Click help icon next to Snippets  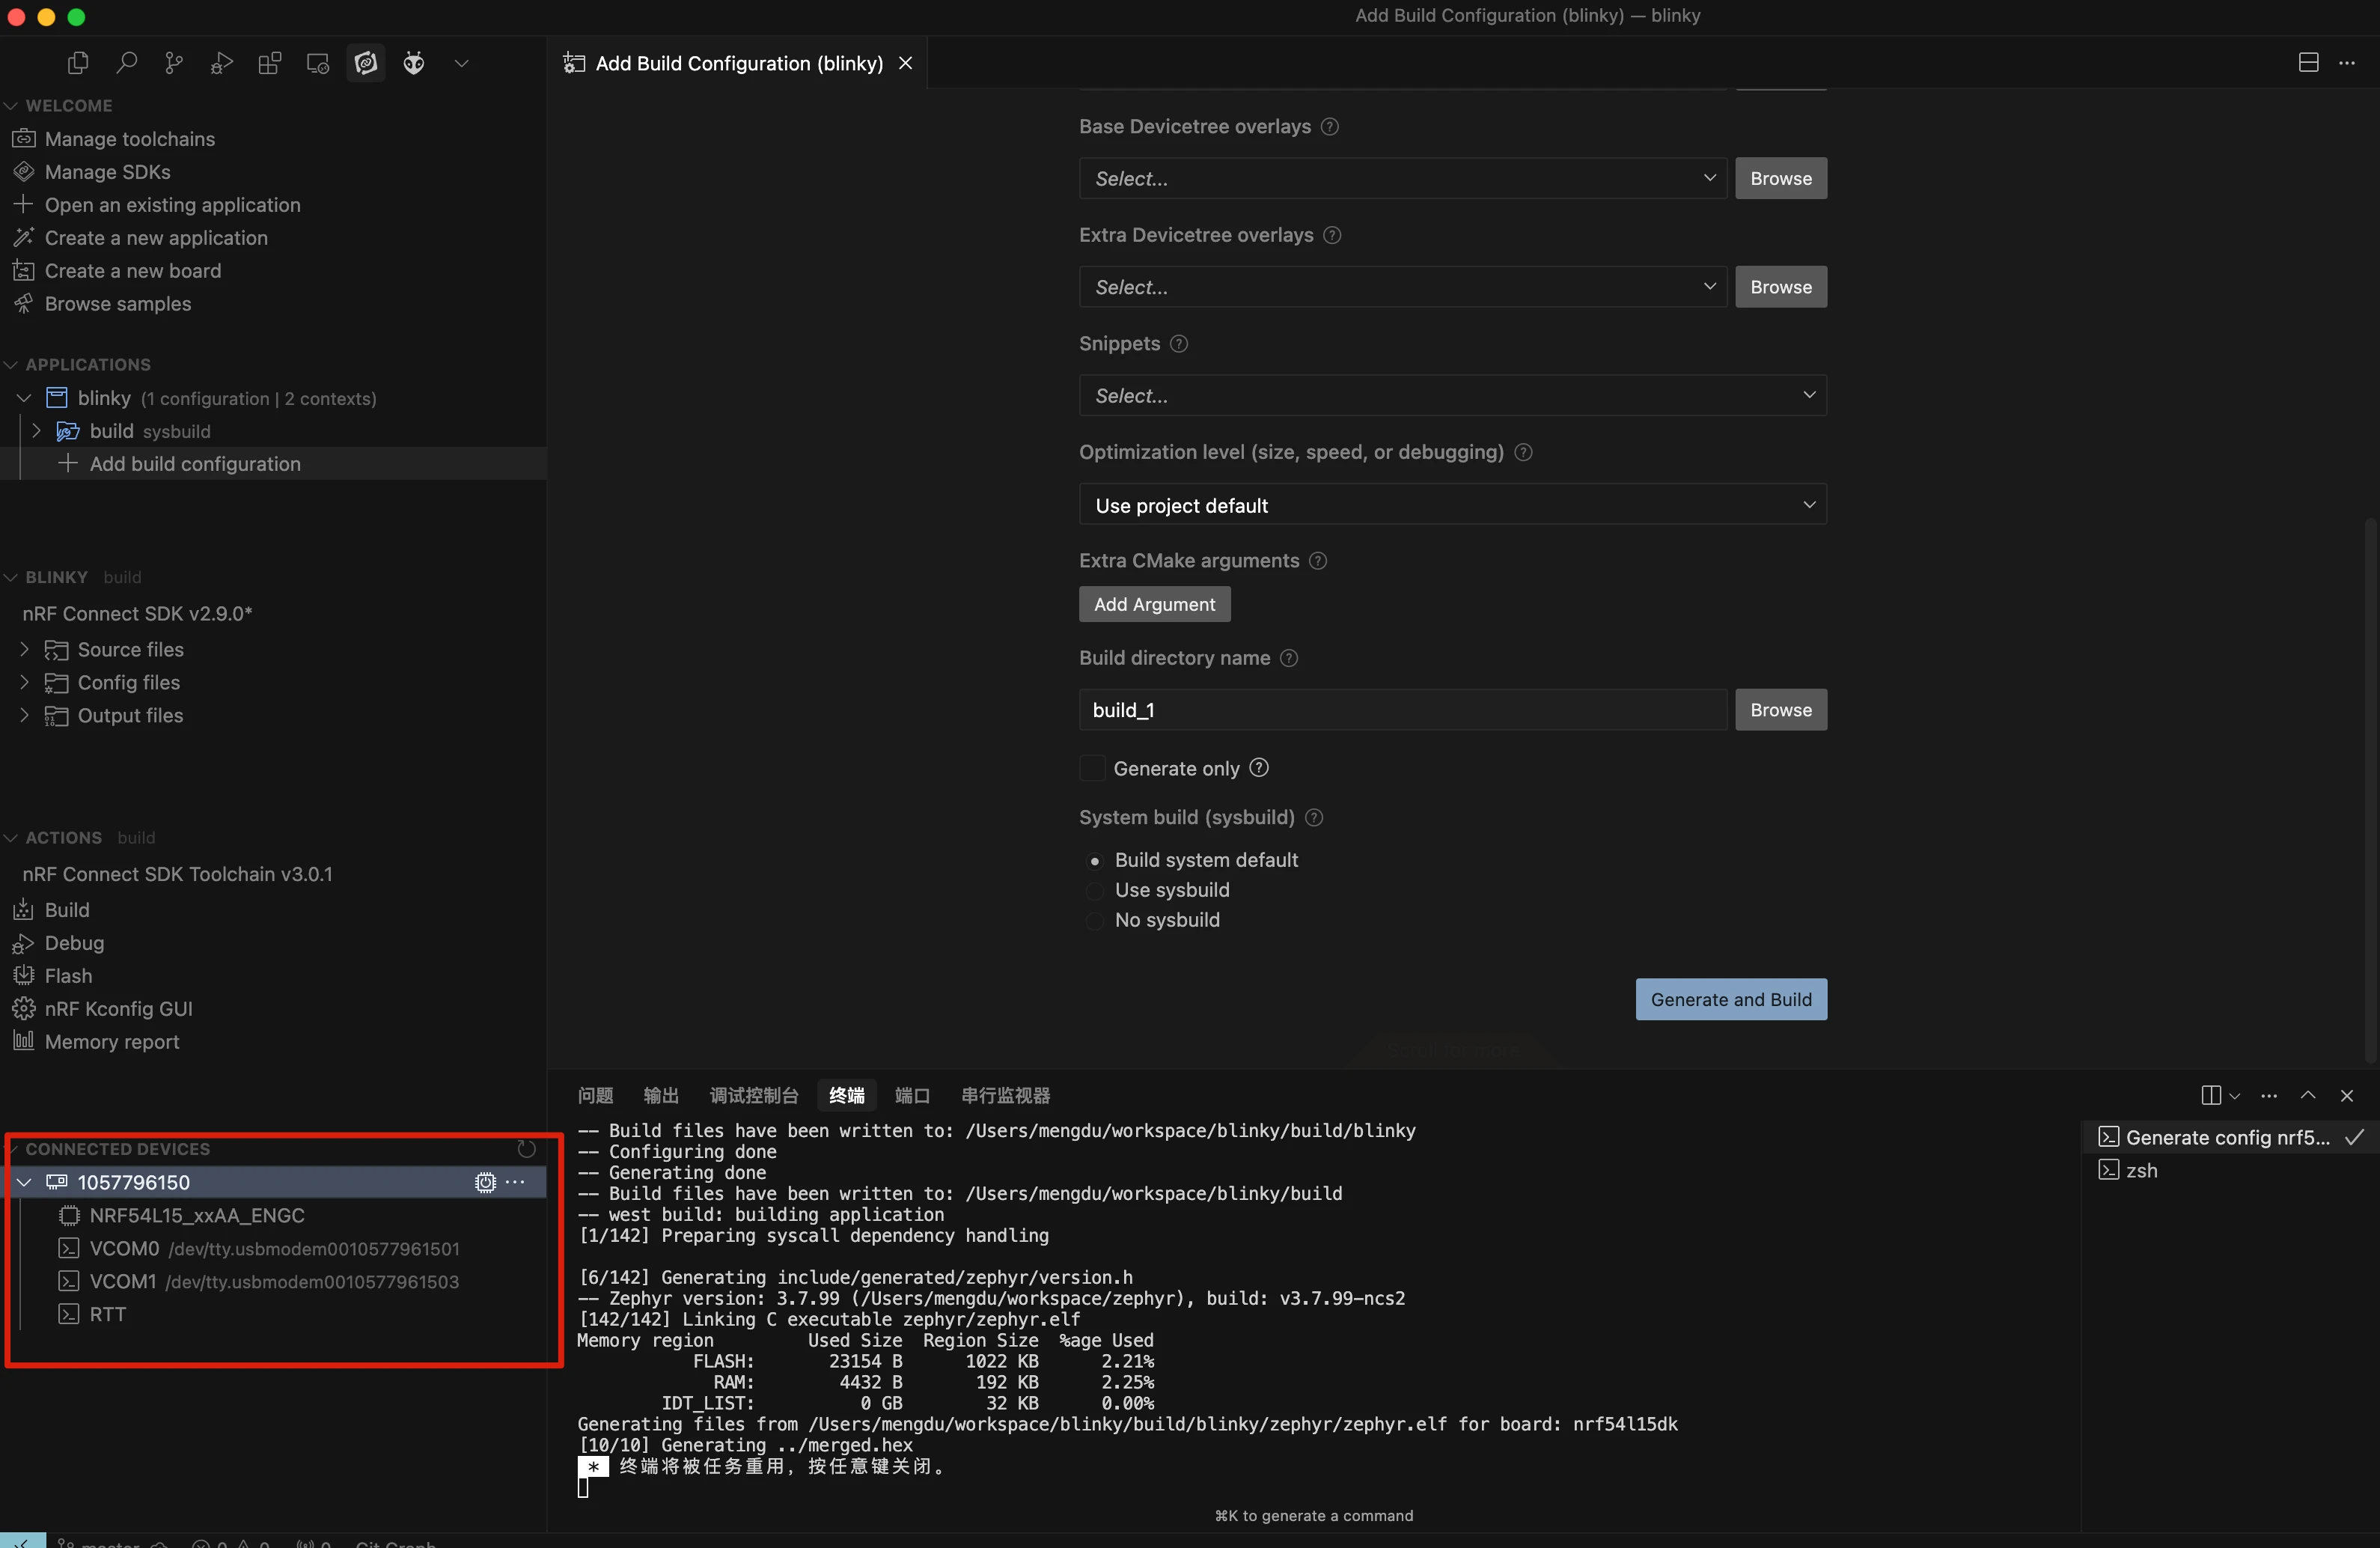(x=1179, y=343)
